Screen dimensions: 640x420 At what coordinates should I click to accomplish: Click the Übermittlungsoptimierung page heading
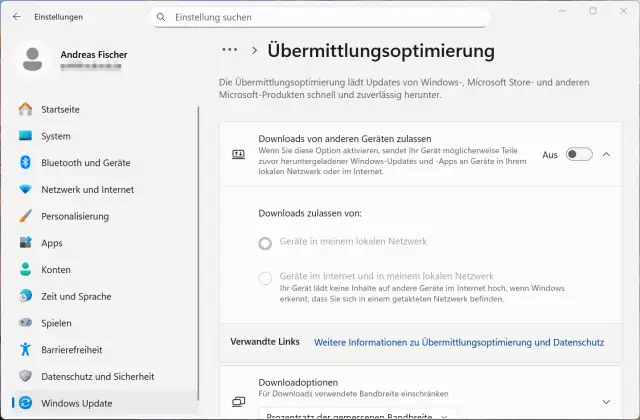[x=381, y=51]
